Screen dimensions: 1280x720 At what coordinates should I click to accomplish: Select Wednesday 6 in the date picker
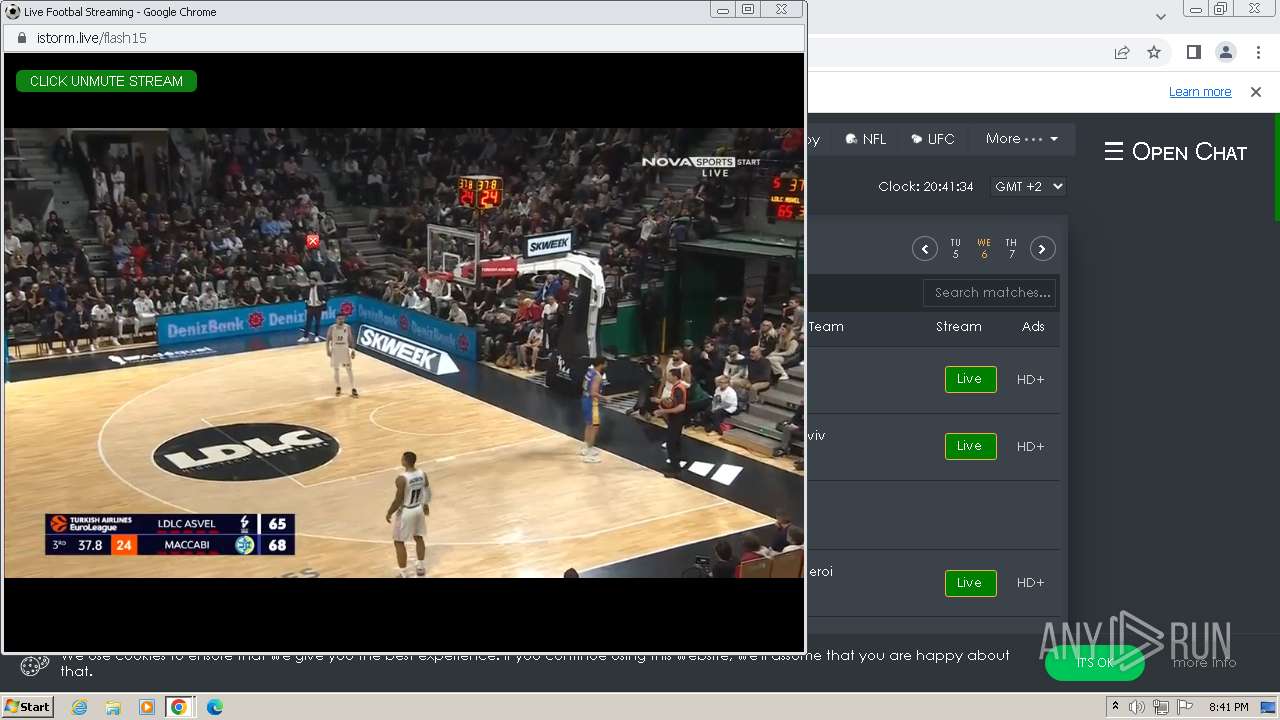984,249
